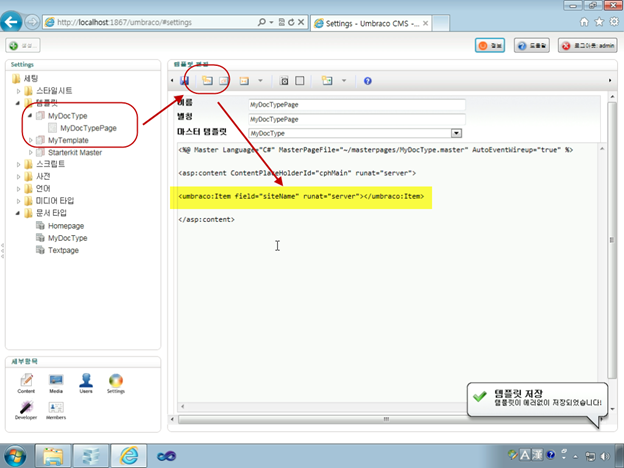Screen dimensions: 624x468
Task: Open the Homepage document type
Action: pyautogui.click(x=66, y=226)
